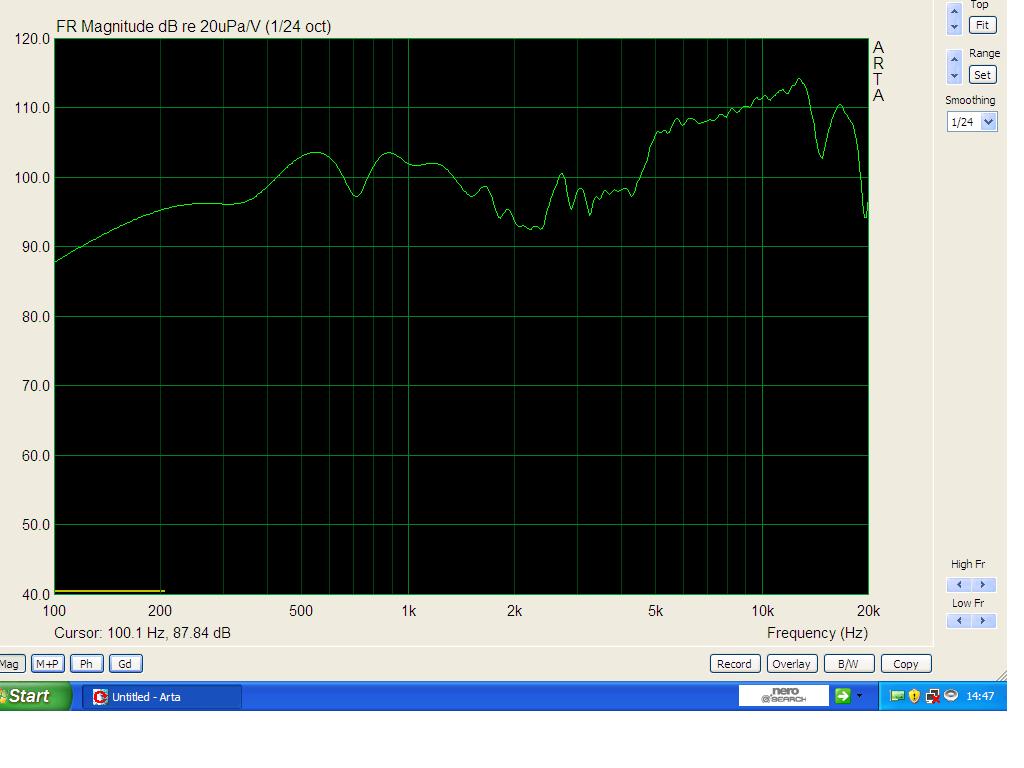Open the Windows Start menu

pyautogui.click(x=34, y=696)
